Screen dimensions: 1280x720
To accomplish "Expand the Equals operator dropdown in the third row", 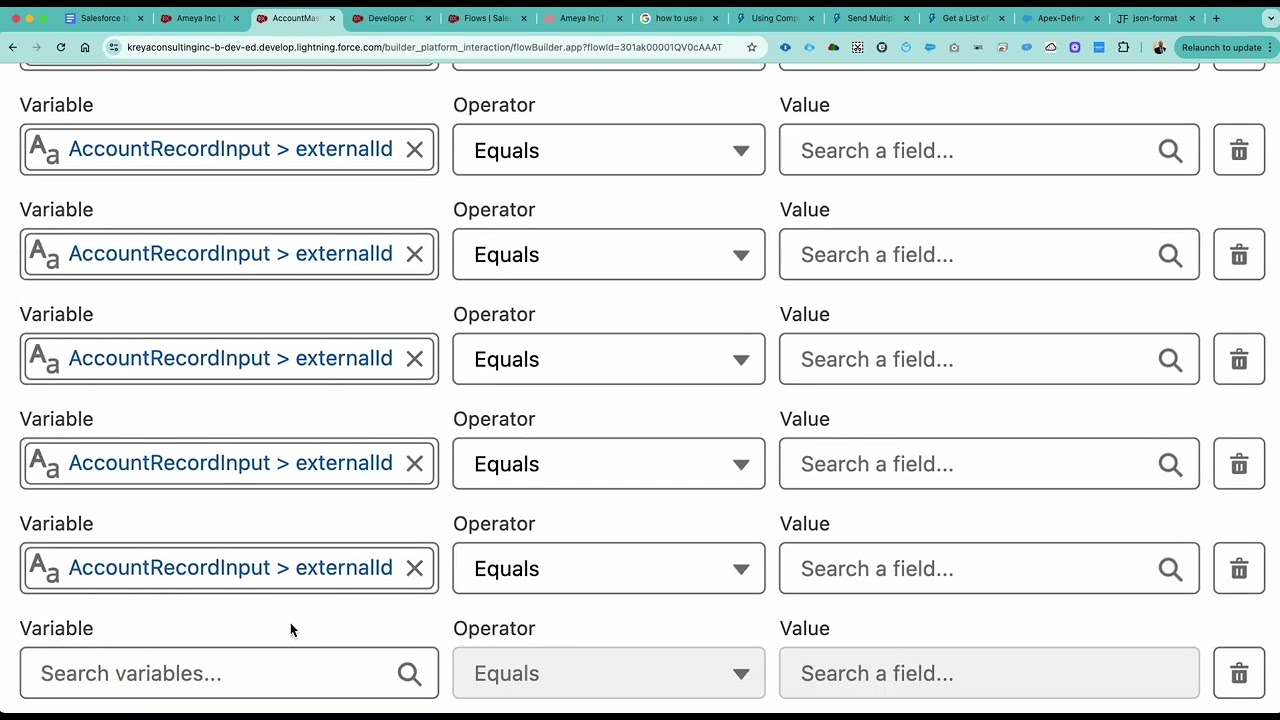I will tap(608, 359).
